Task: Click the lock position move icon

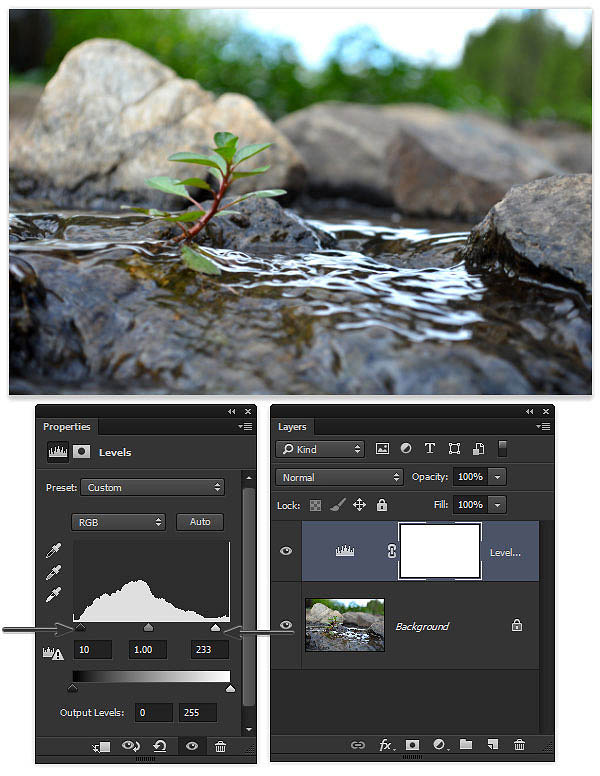Action: click(x=359, y=505)
